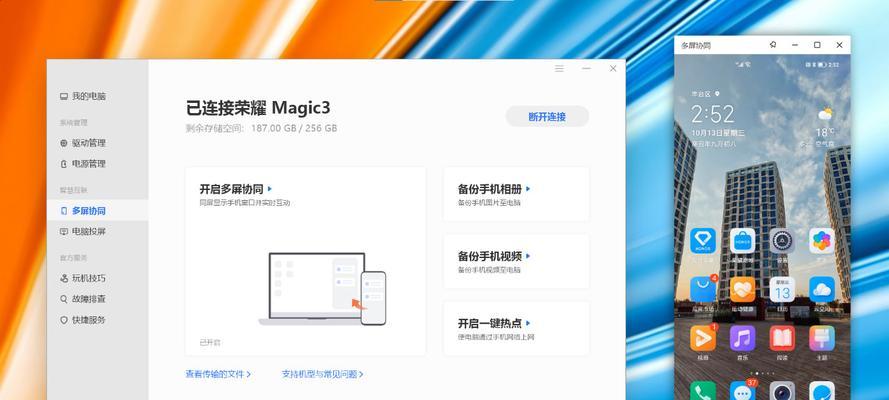The image size is (889, 400).
Task: Tap the location pin on the phone home screen
Action: tap(717, 93)
